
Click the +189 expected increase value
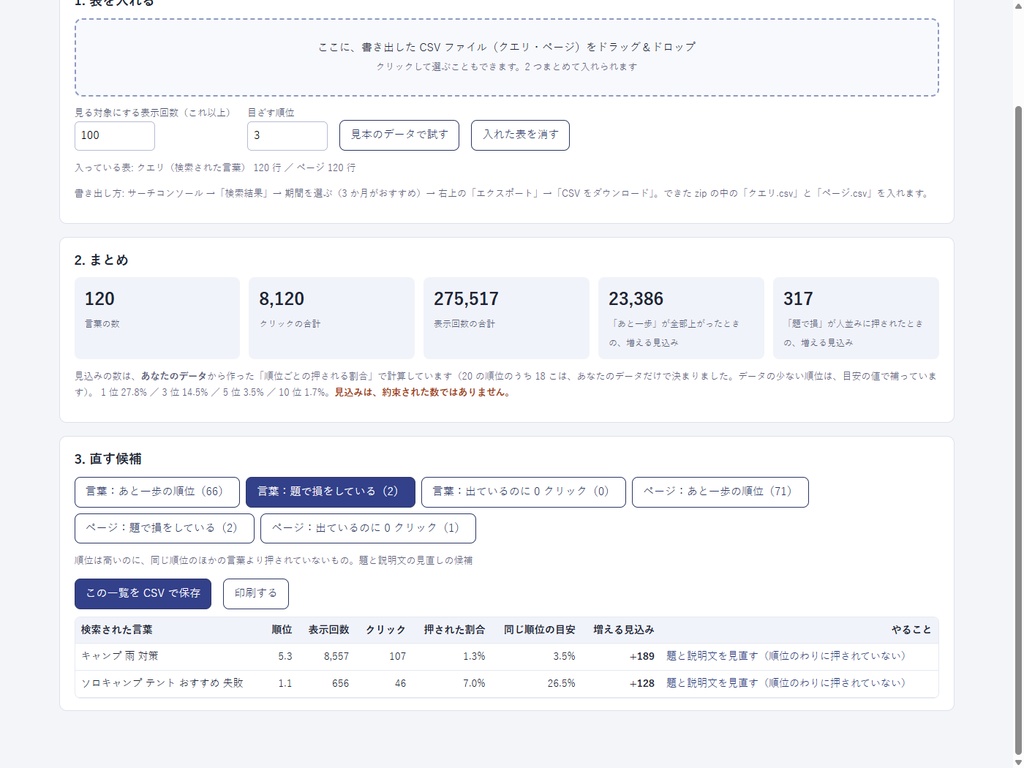(642, 657)
